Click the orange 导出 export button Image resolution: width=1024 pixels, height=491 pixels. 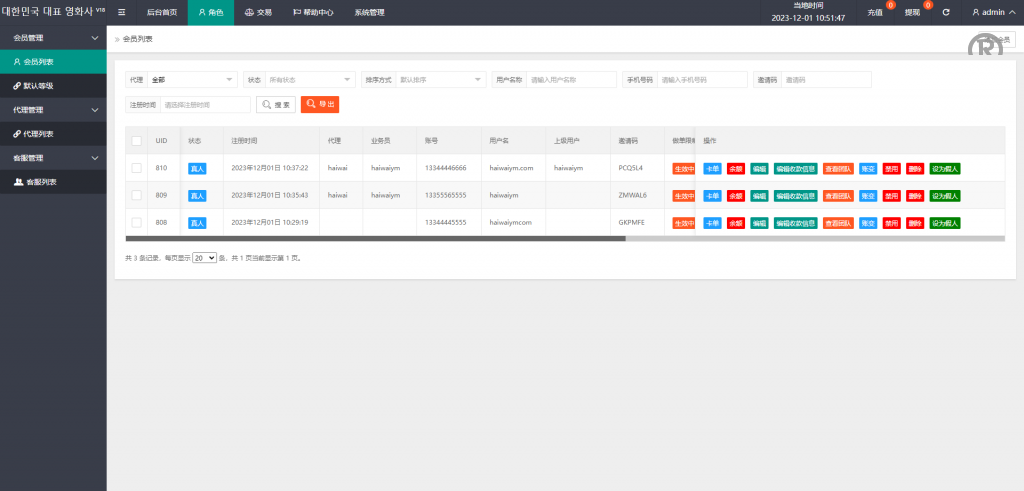tap(320, 104)
